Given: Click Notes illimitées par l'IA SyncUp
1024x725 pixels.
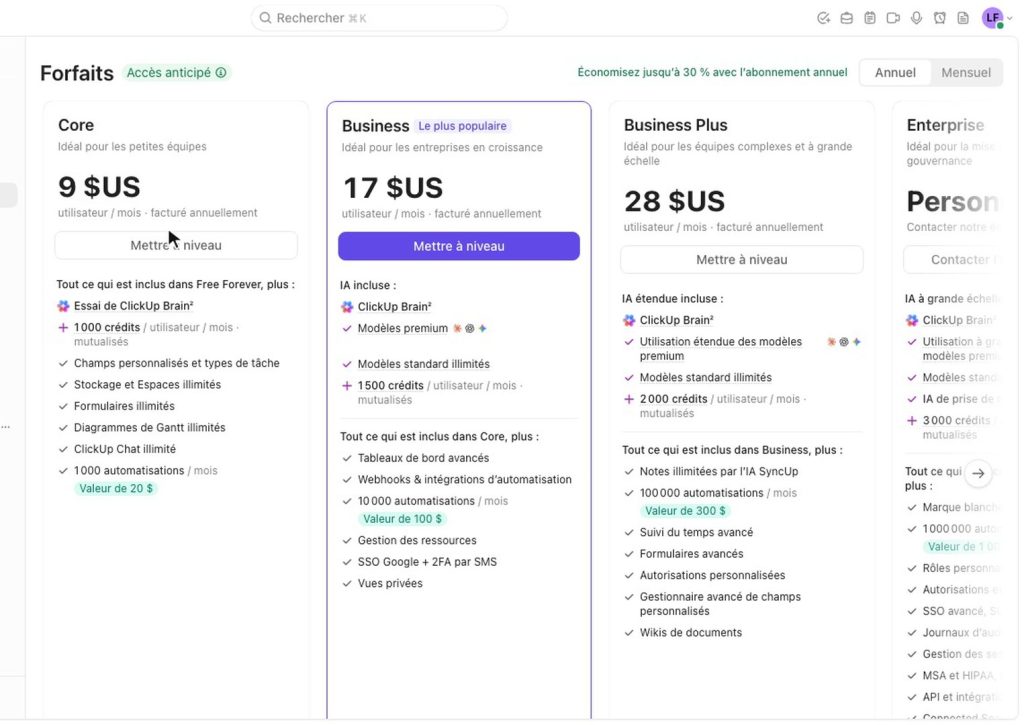Looking at the screenshot, I should pos(718,472).
